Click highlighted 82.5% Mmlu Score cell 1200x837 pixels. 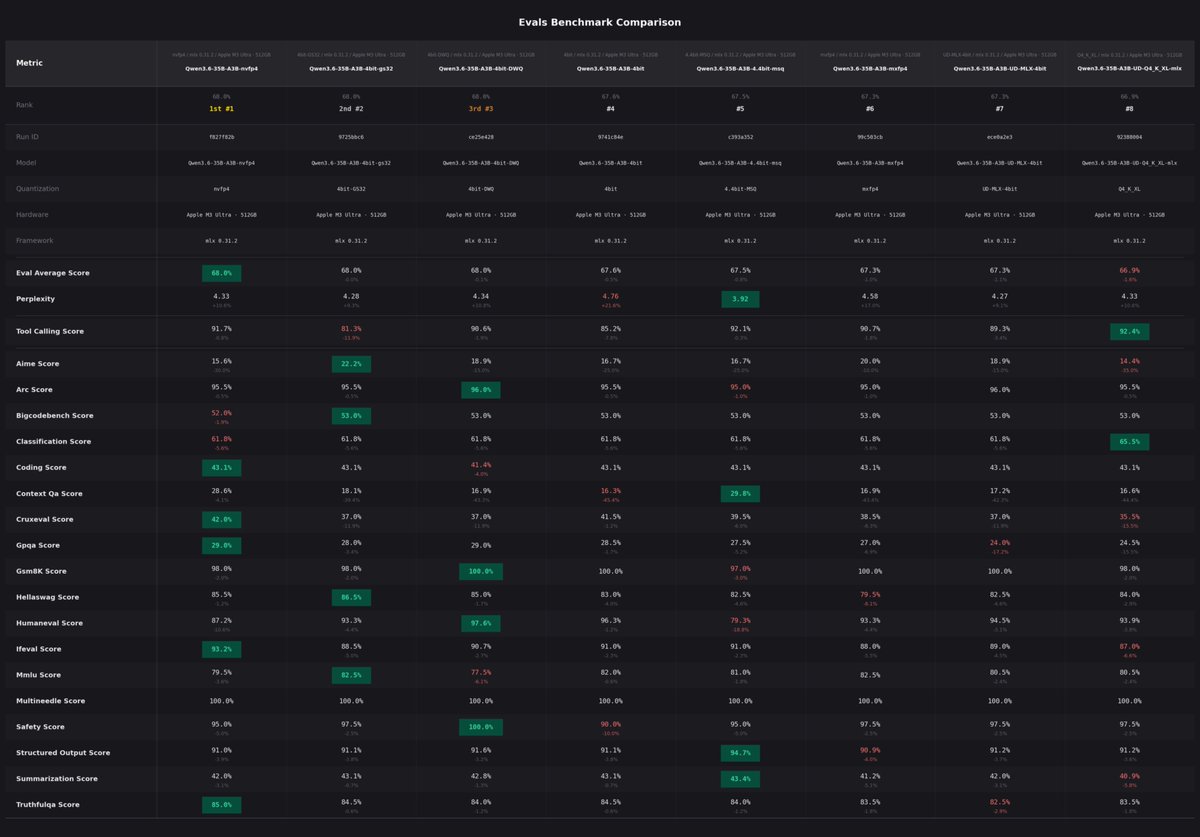[351, 676]
